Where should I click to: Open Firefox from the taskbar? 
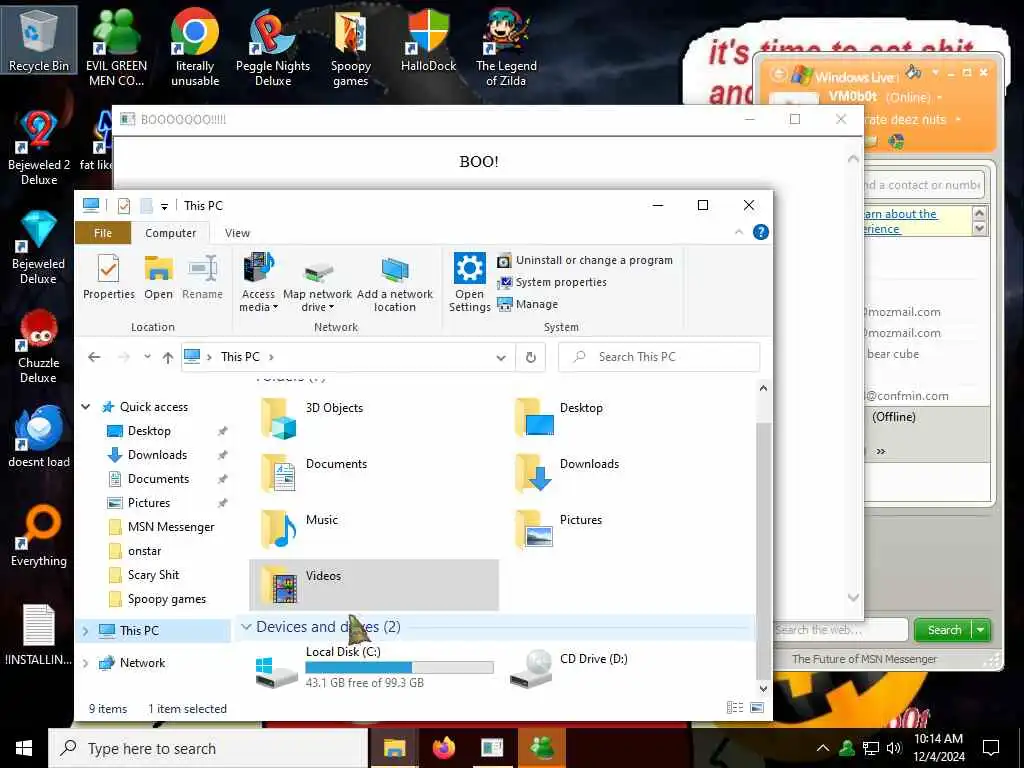pos(443,748)
